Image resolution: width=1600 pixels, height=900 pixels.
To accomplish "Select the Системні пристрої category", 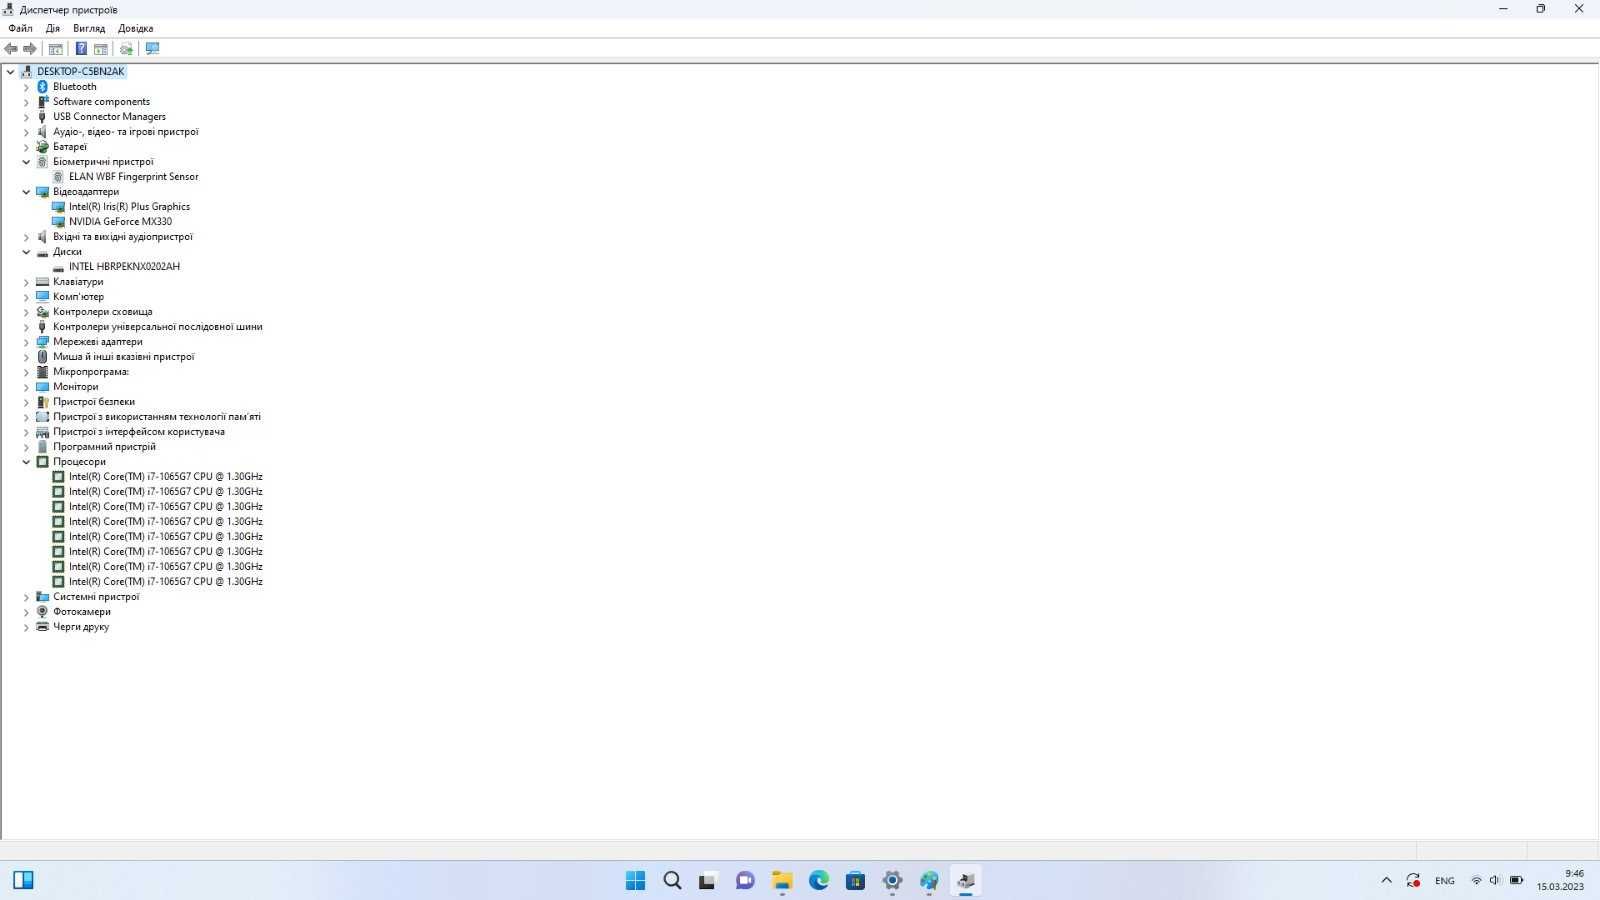I will click(96, 596).
